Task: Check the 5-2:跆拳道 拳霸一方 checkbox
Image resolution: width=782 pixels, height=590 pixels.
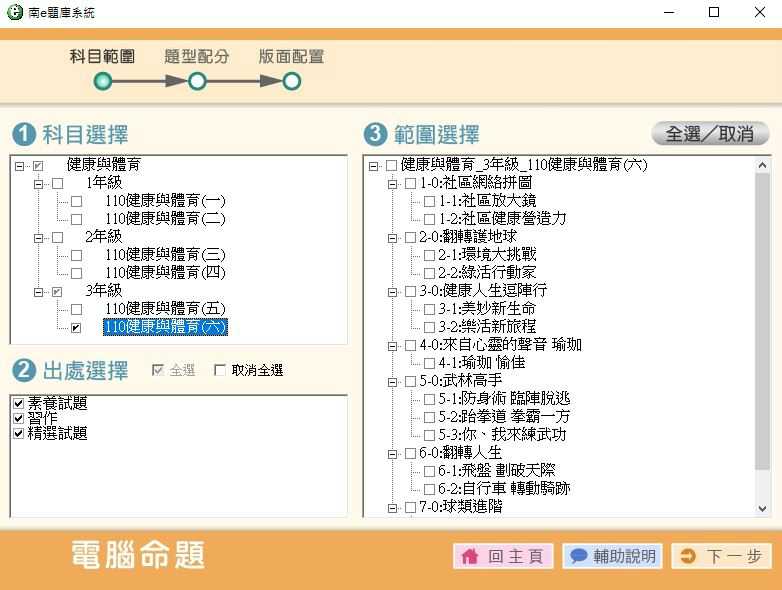Action: point(429,417)
